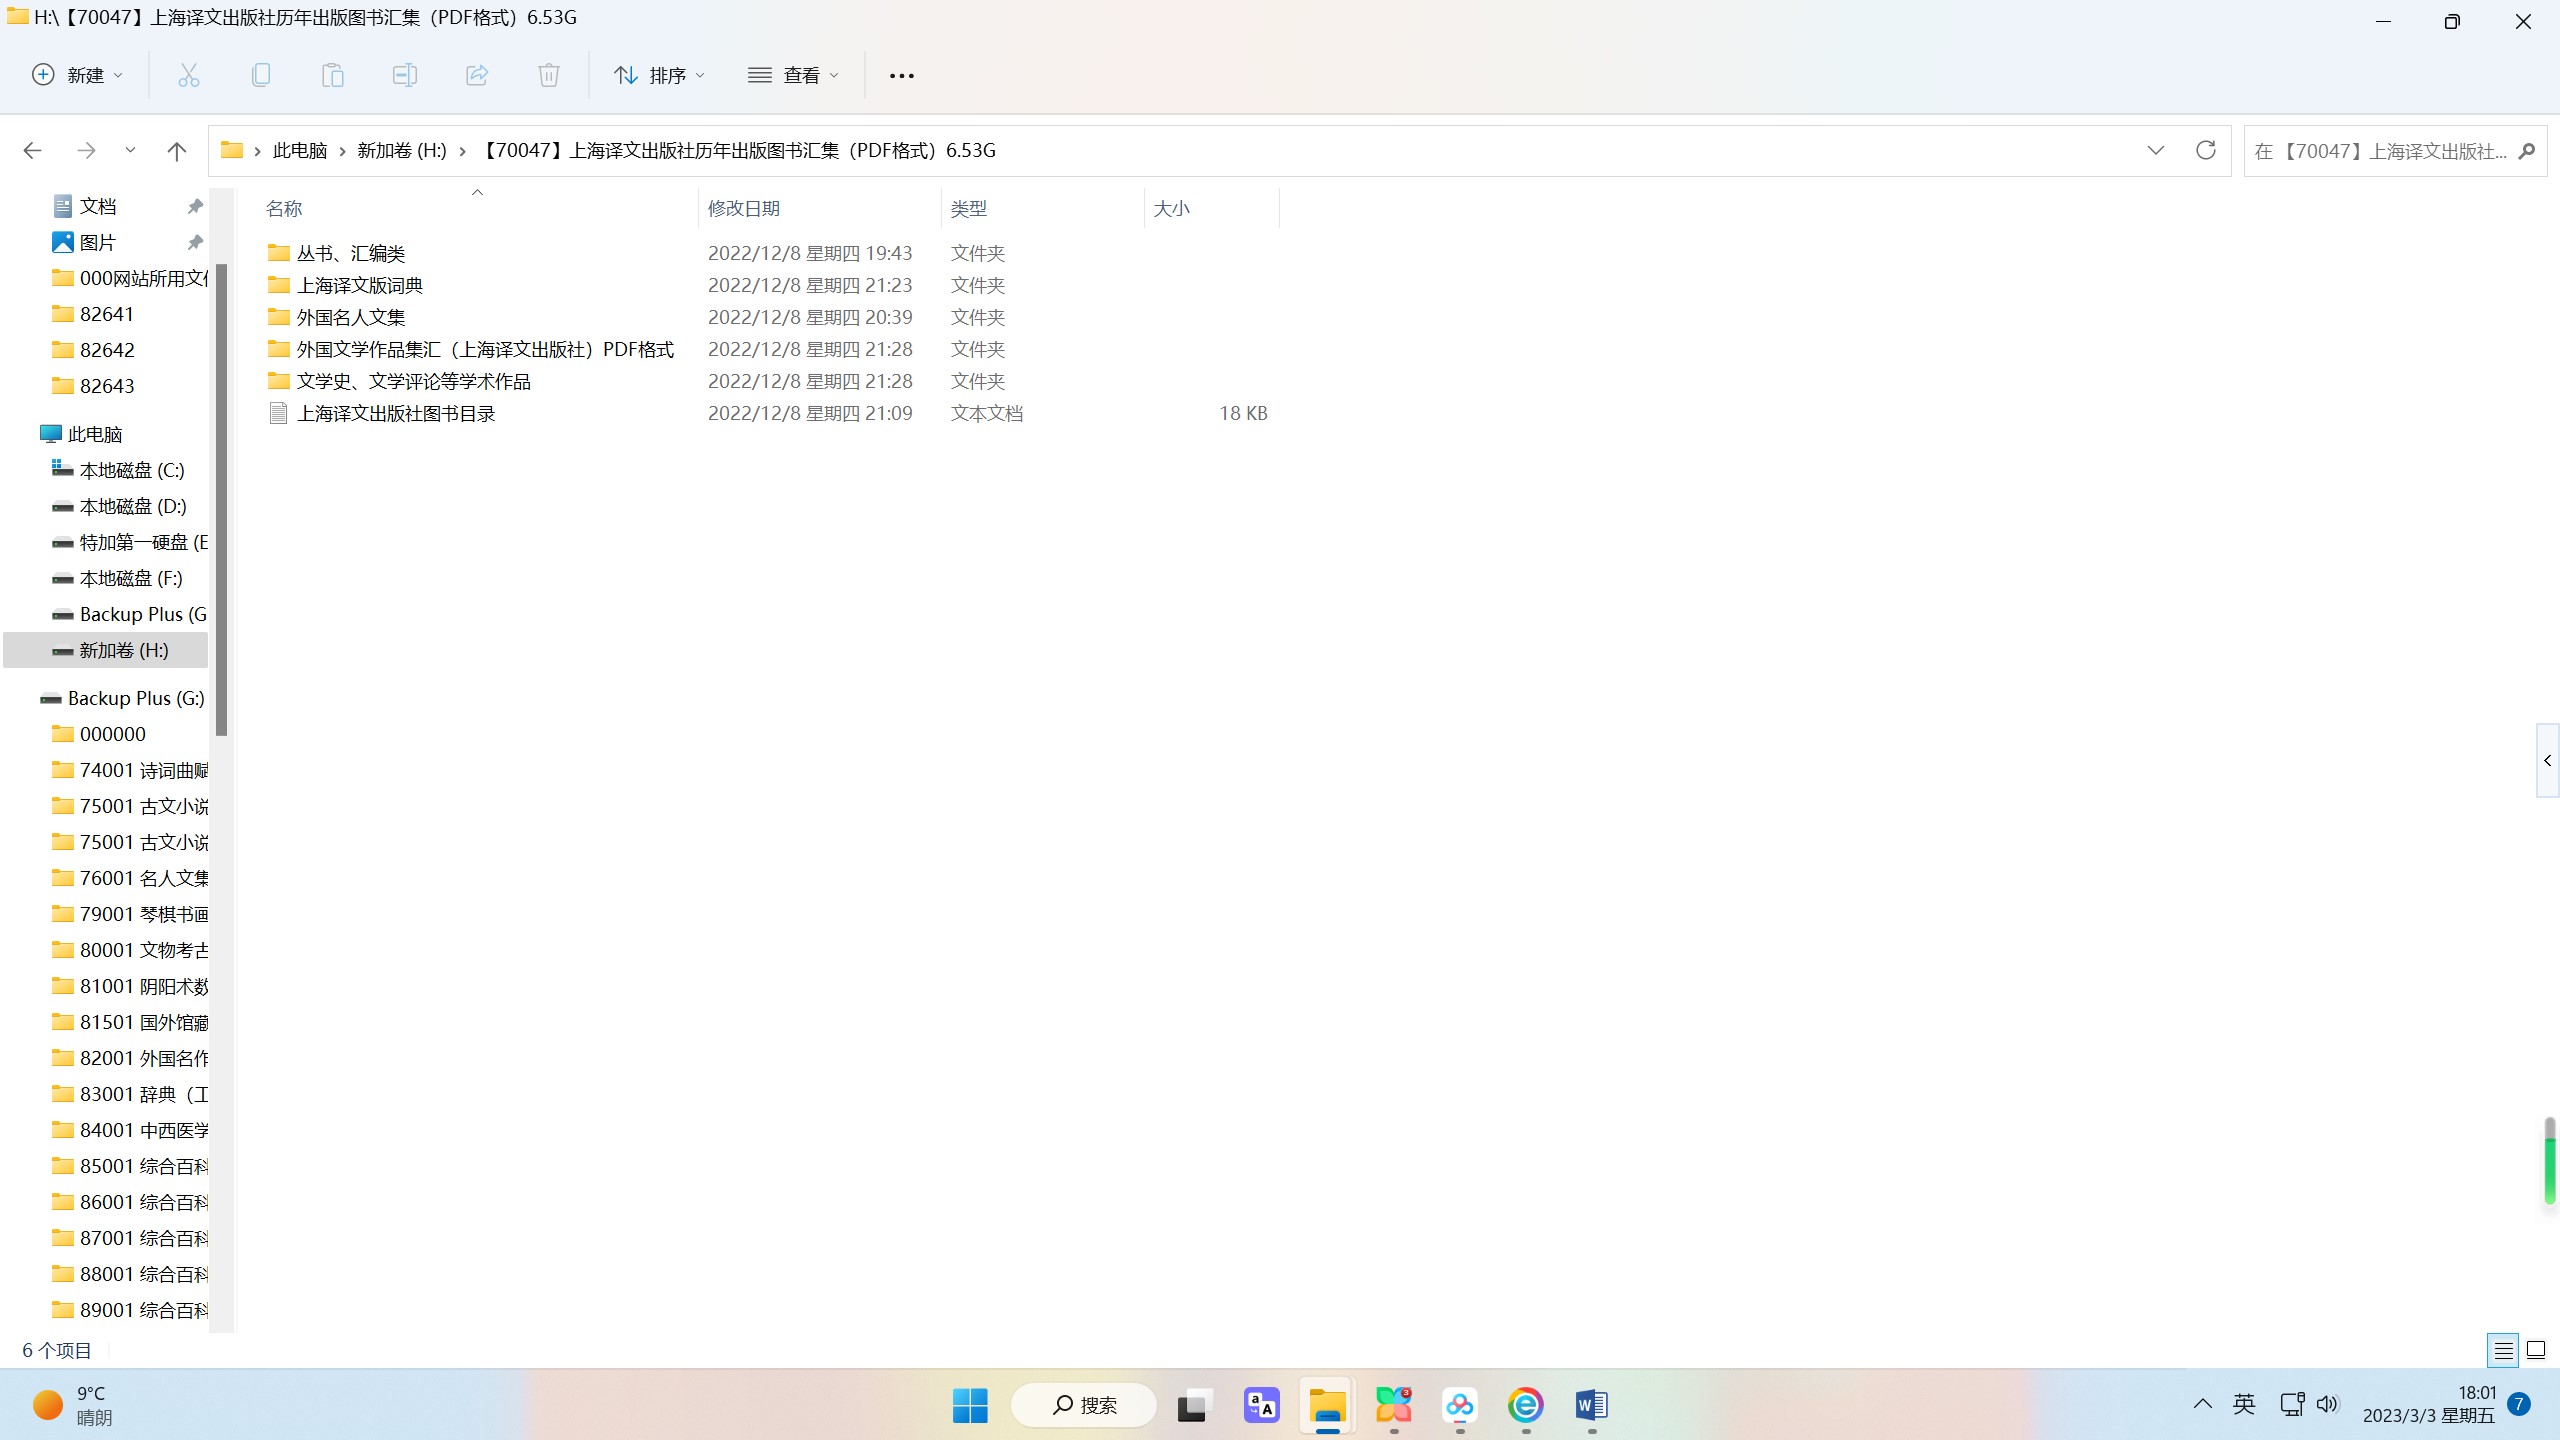The width and height of the screenshot is (2560, 1440).
Task: Open the clock and date 18:01
Action: tap(2429, 1404)
